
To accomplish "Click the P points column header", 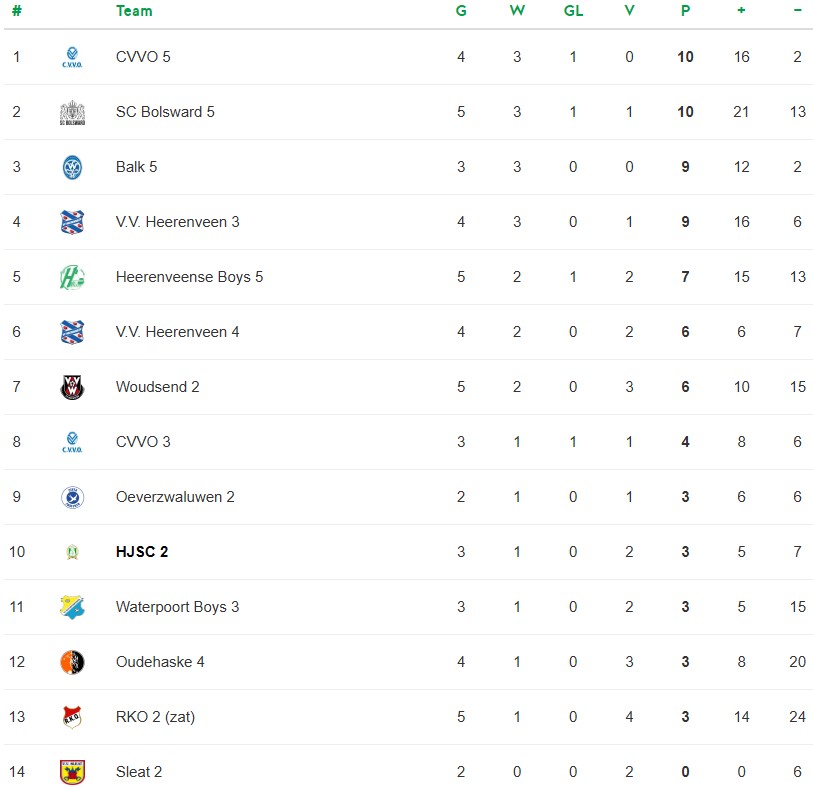I will point(685,11).
